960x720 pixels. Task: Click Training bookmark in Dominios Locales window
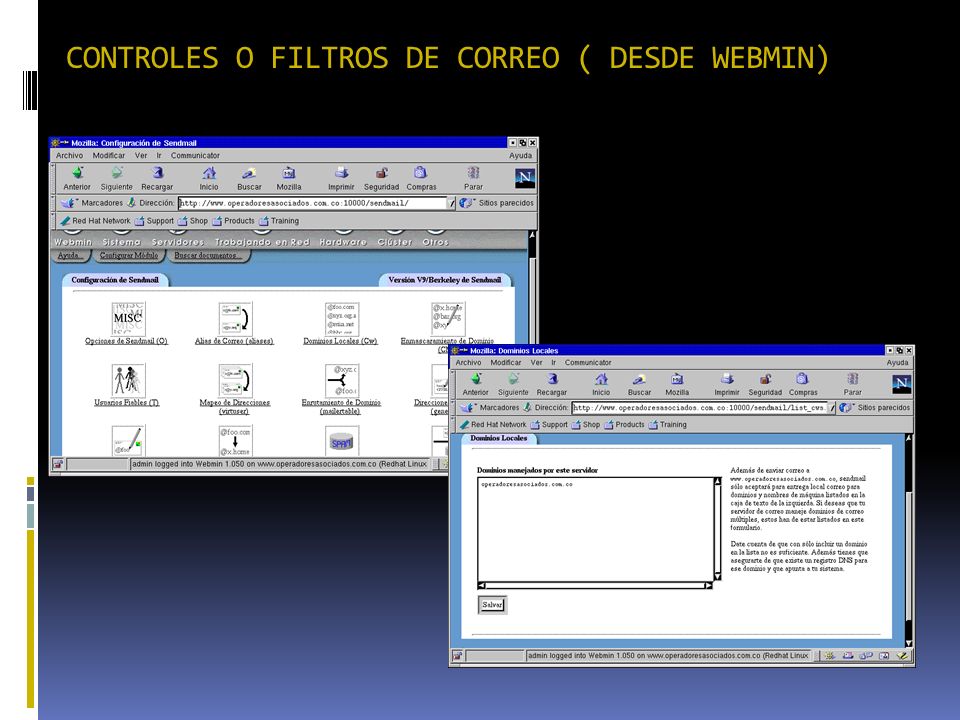[667, 424]
